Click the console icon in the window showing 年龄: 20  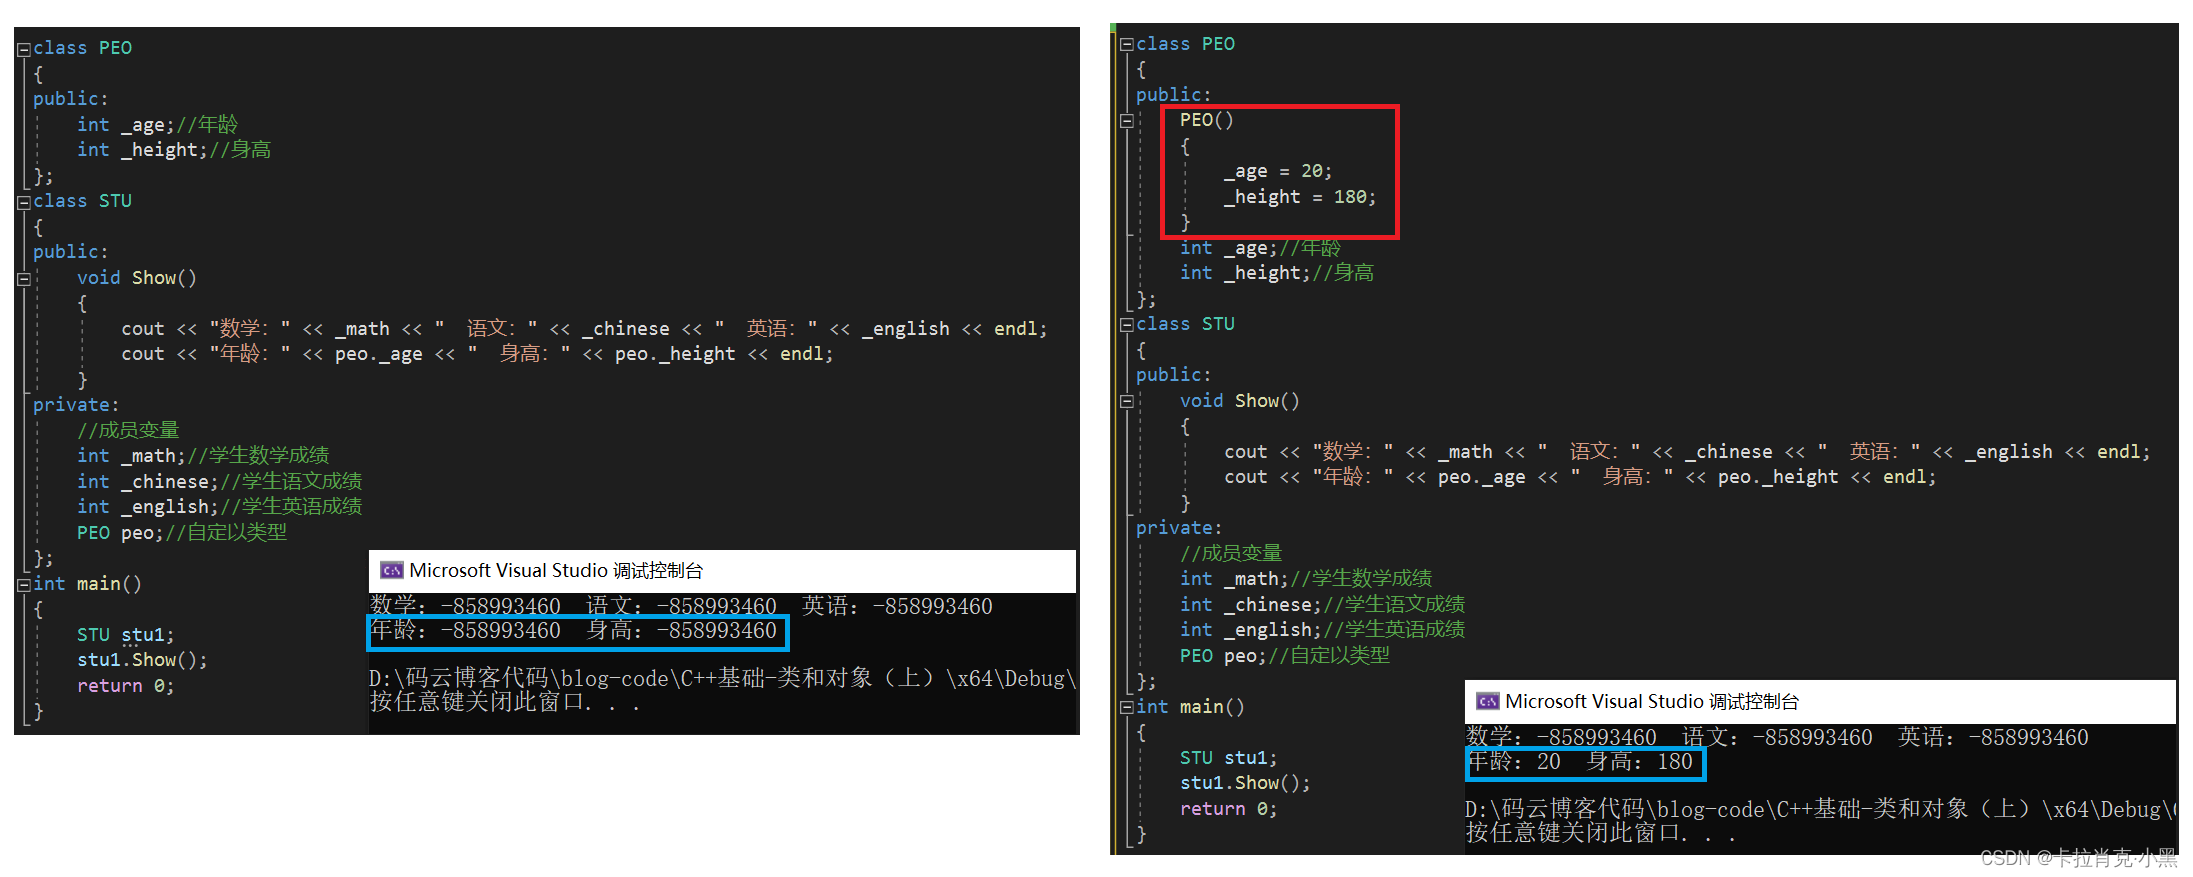(x=1487, y=702)
